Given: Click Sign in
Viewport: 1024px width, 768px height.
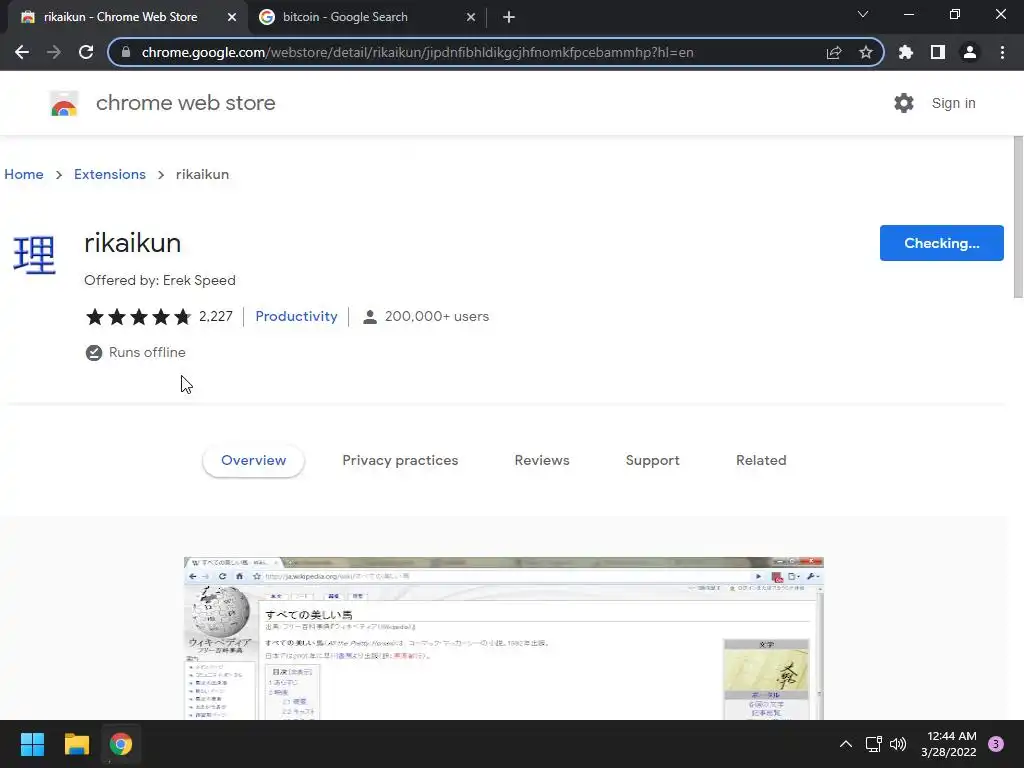Looking at the screenshot, I should coord(953,103).
